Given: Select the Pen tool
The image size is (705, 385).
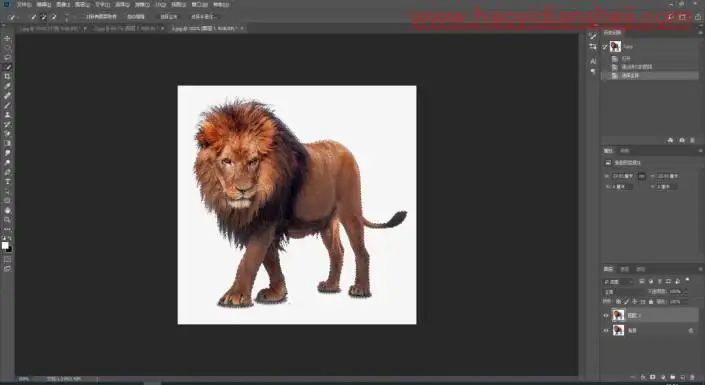Looking at the screenshot, I should point(7,172).
